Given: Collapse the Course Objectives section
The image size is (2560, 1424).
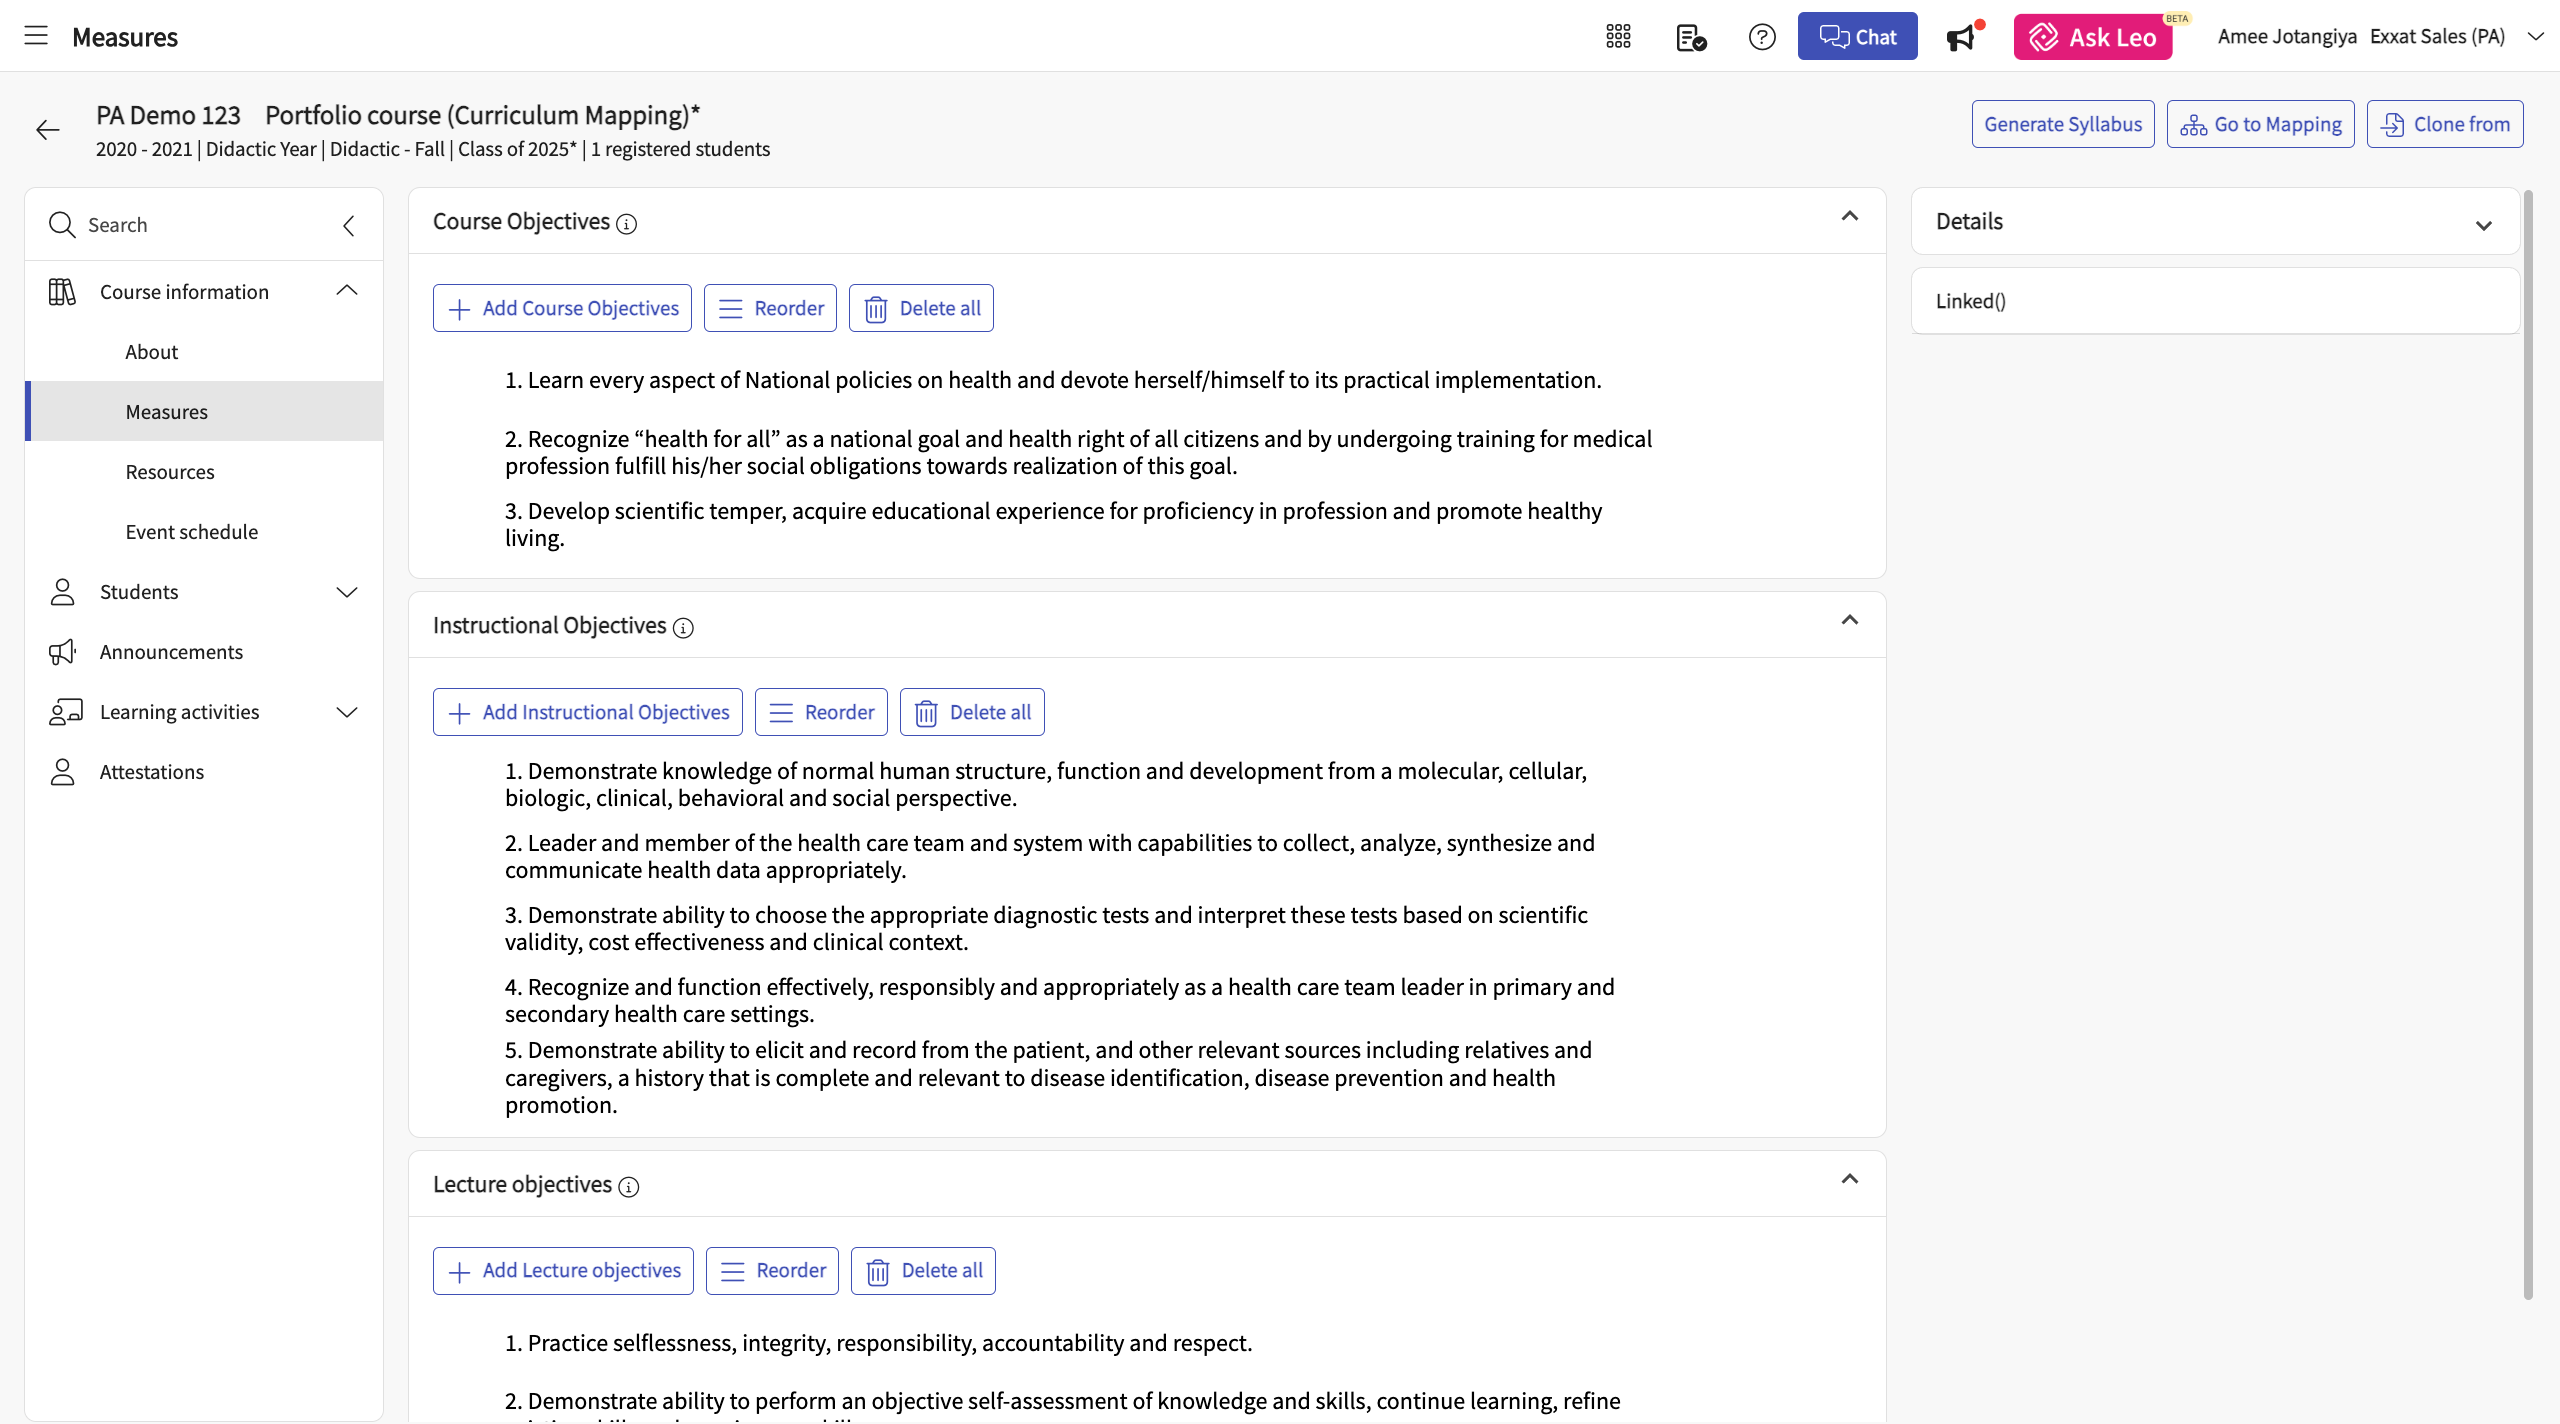Looking at the screenshot, I should 1849,216.
